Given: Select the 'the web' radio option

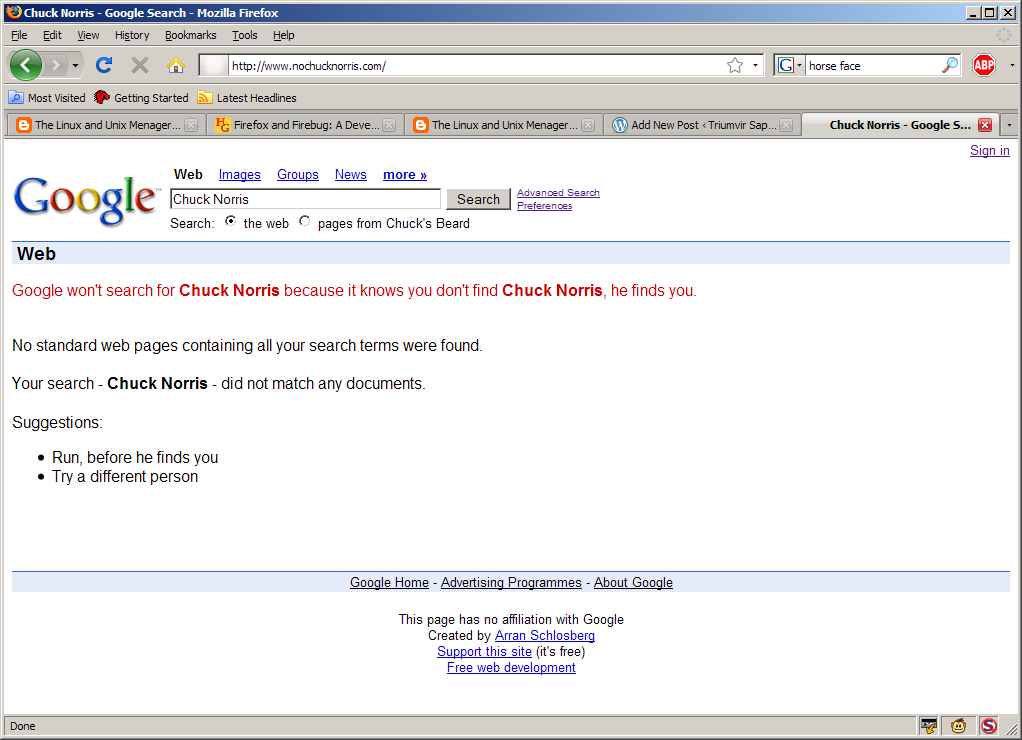Looking at the screenshot, I should pos(230,221).
